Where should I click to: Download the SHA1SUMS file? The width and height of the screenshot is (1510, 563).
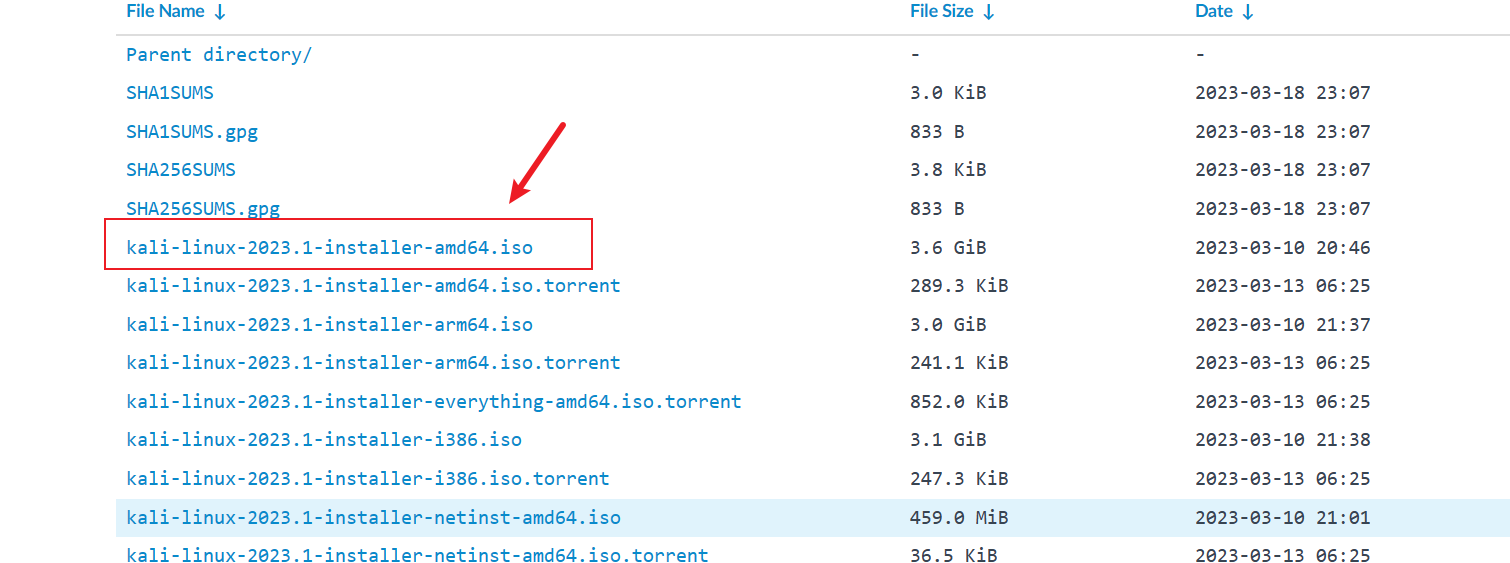coord(170,93)
